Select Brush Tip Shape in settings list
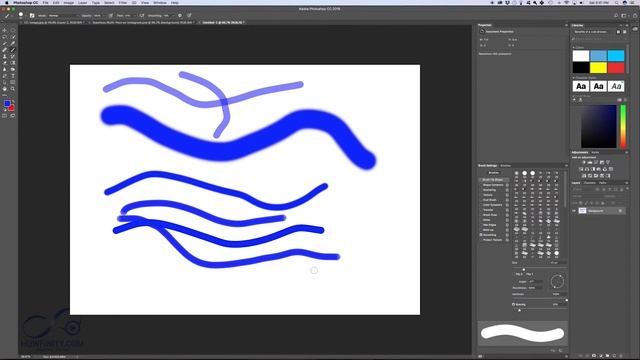 [x=493, y=180]
